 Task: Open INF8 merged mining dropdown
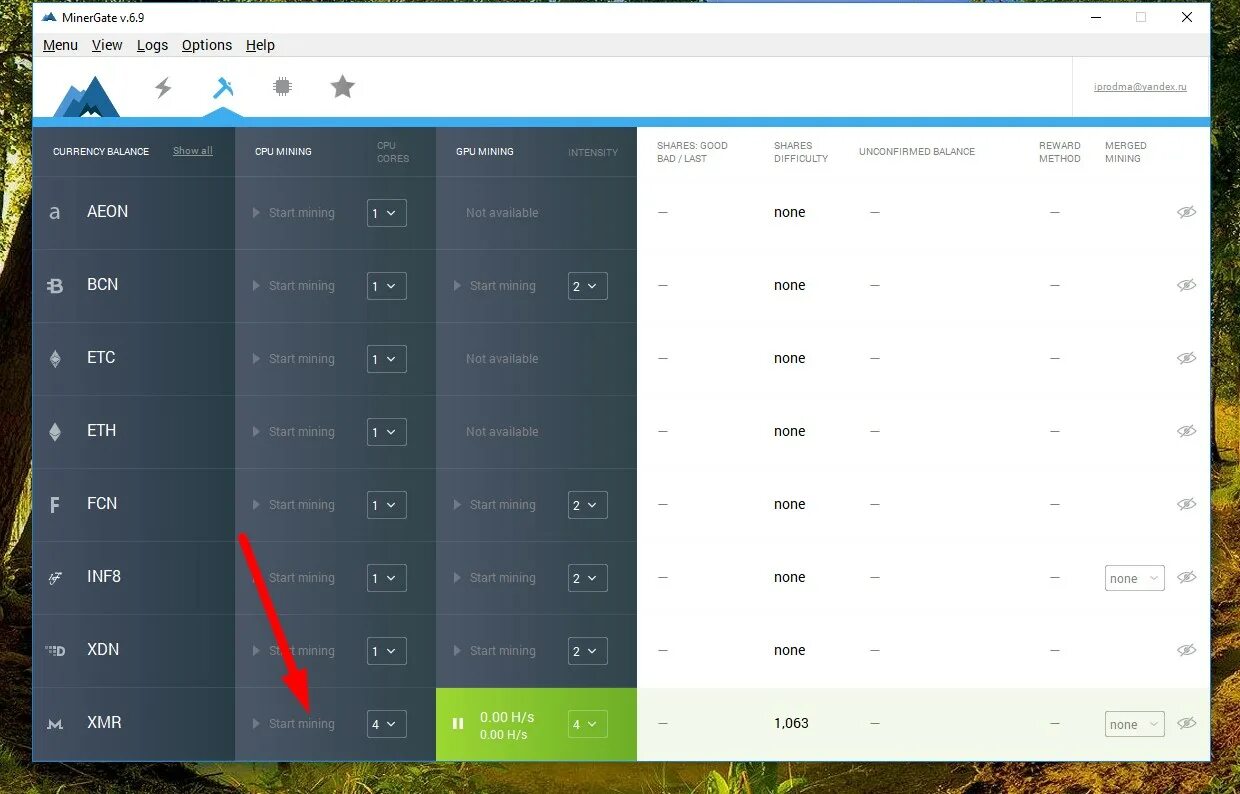pos(1134,578)
